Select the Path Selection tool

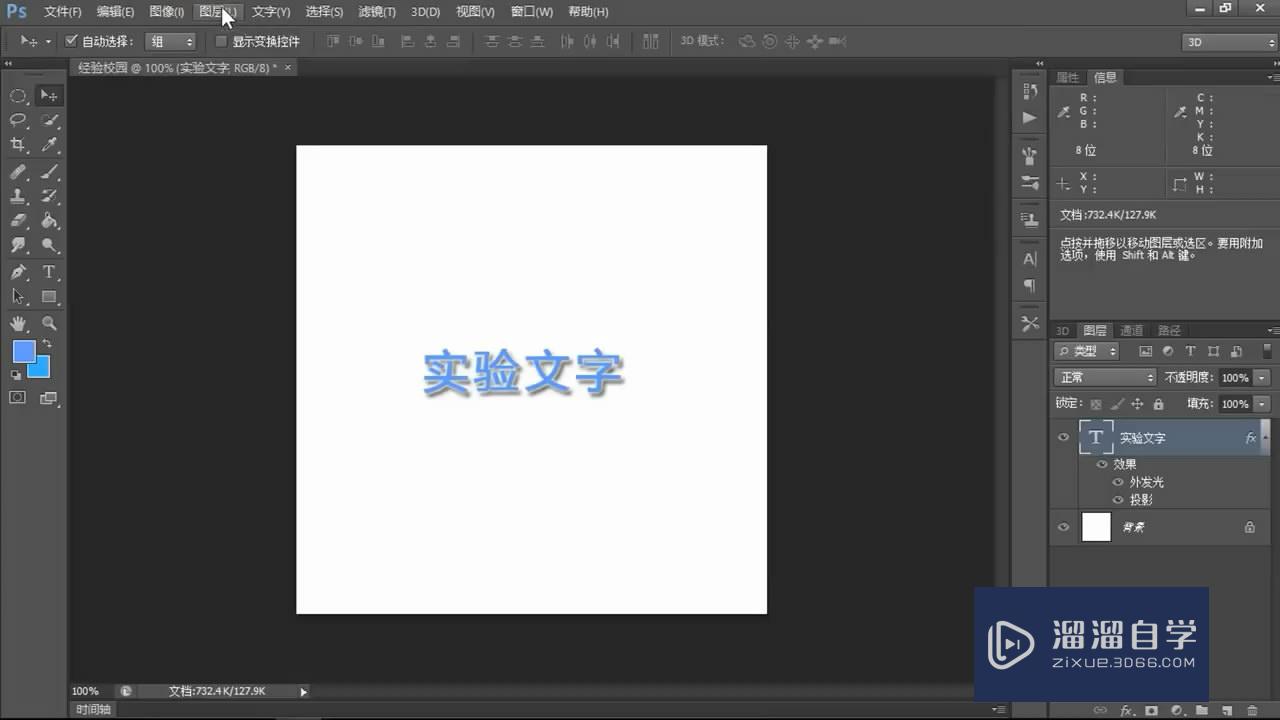click(18, 297)
